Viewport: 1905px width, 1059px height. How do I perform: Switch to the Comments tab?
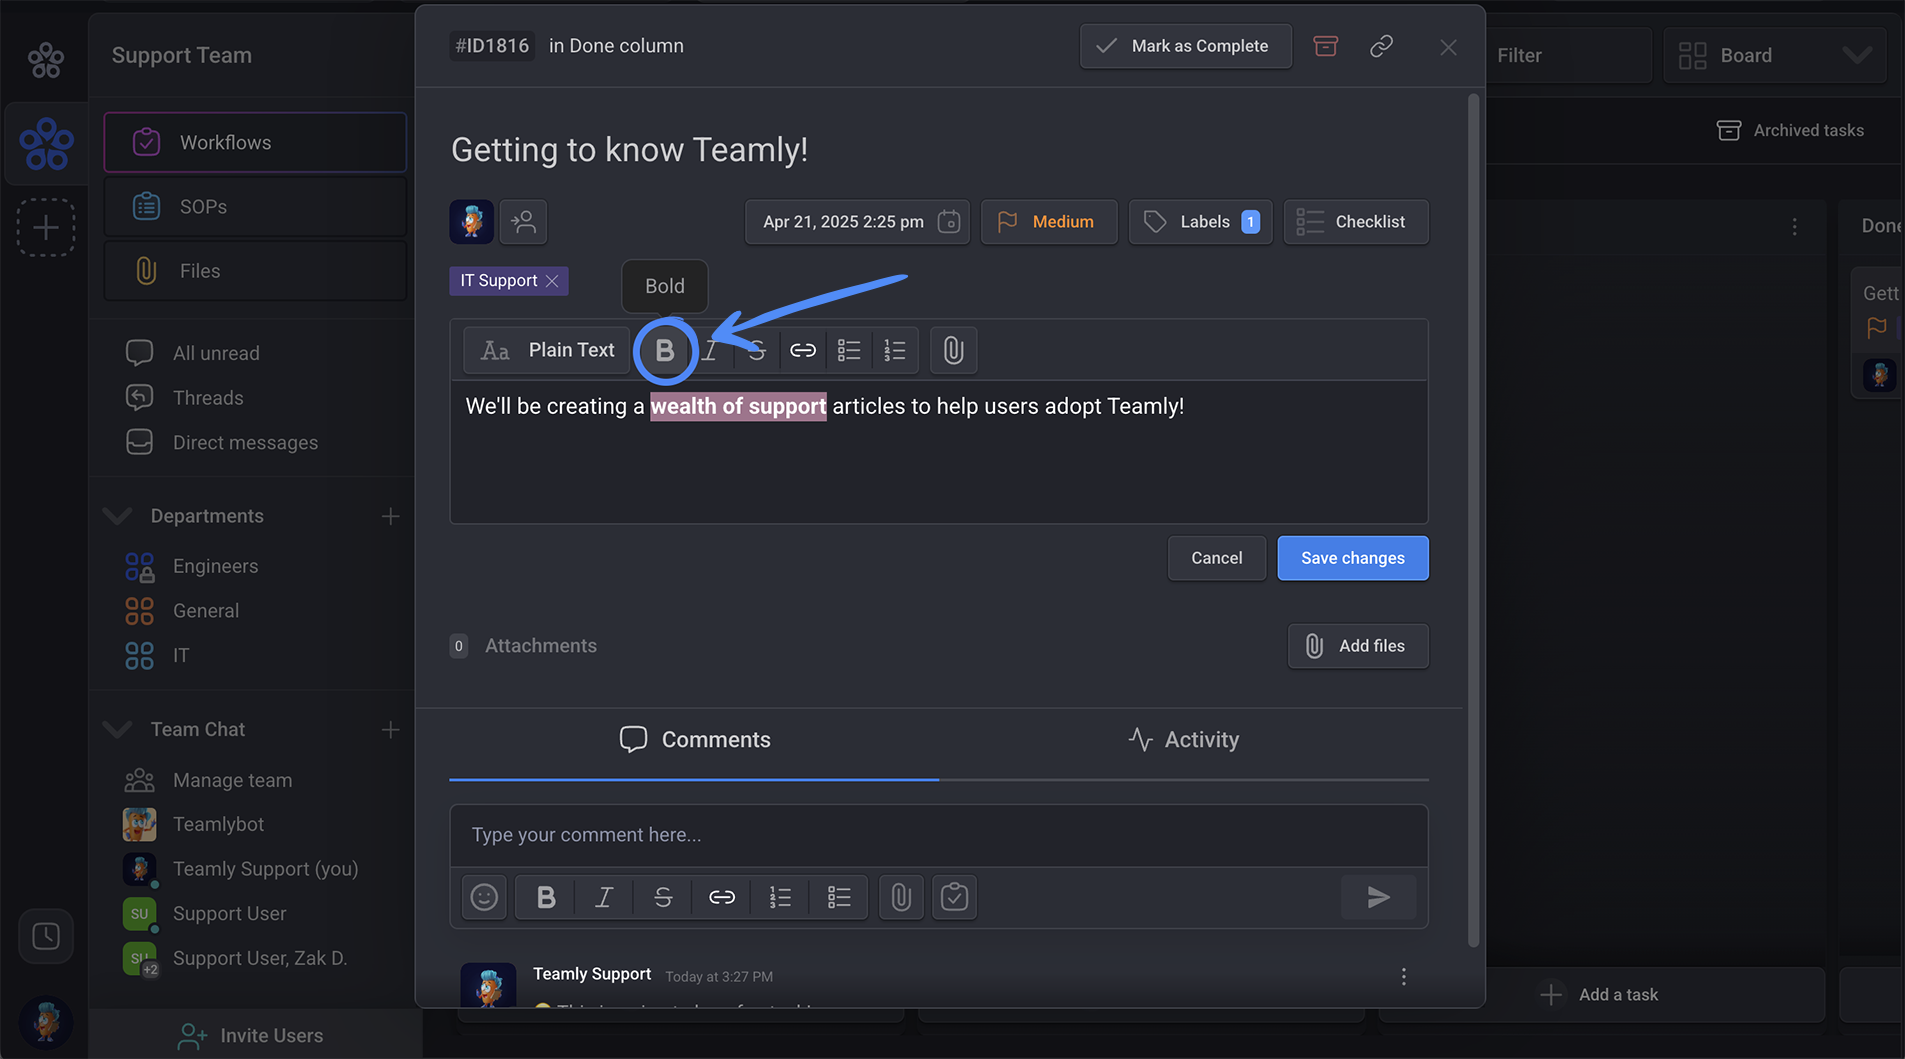(694, 740)
